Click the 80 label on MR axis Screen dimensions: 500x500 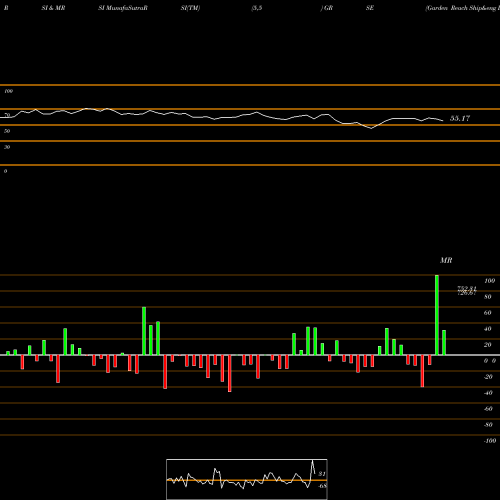[488, 297]
